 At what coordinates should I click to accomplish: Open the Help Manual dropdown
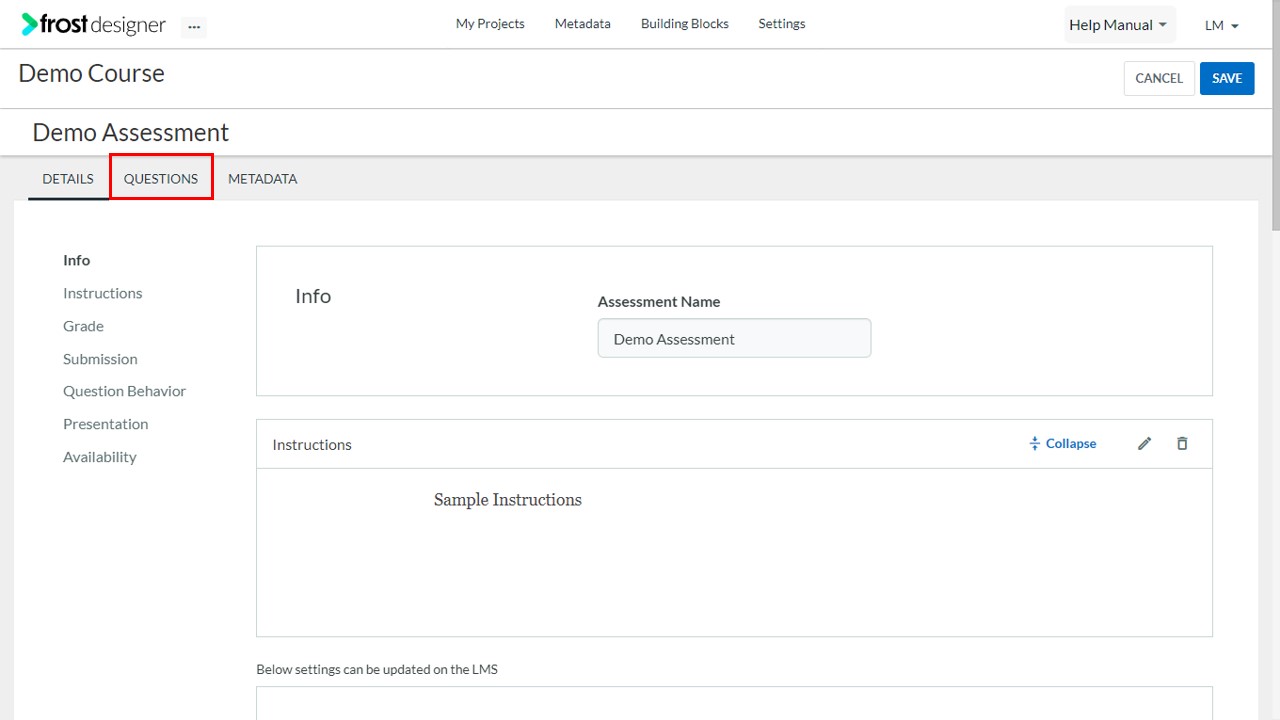pos(1118,25)
